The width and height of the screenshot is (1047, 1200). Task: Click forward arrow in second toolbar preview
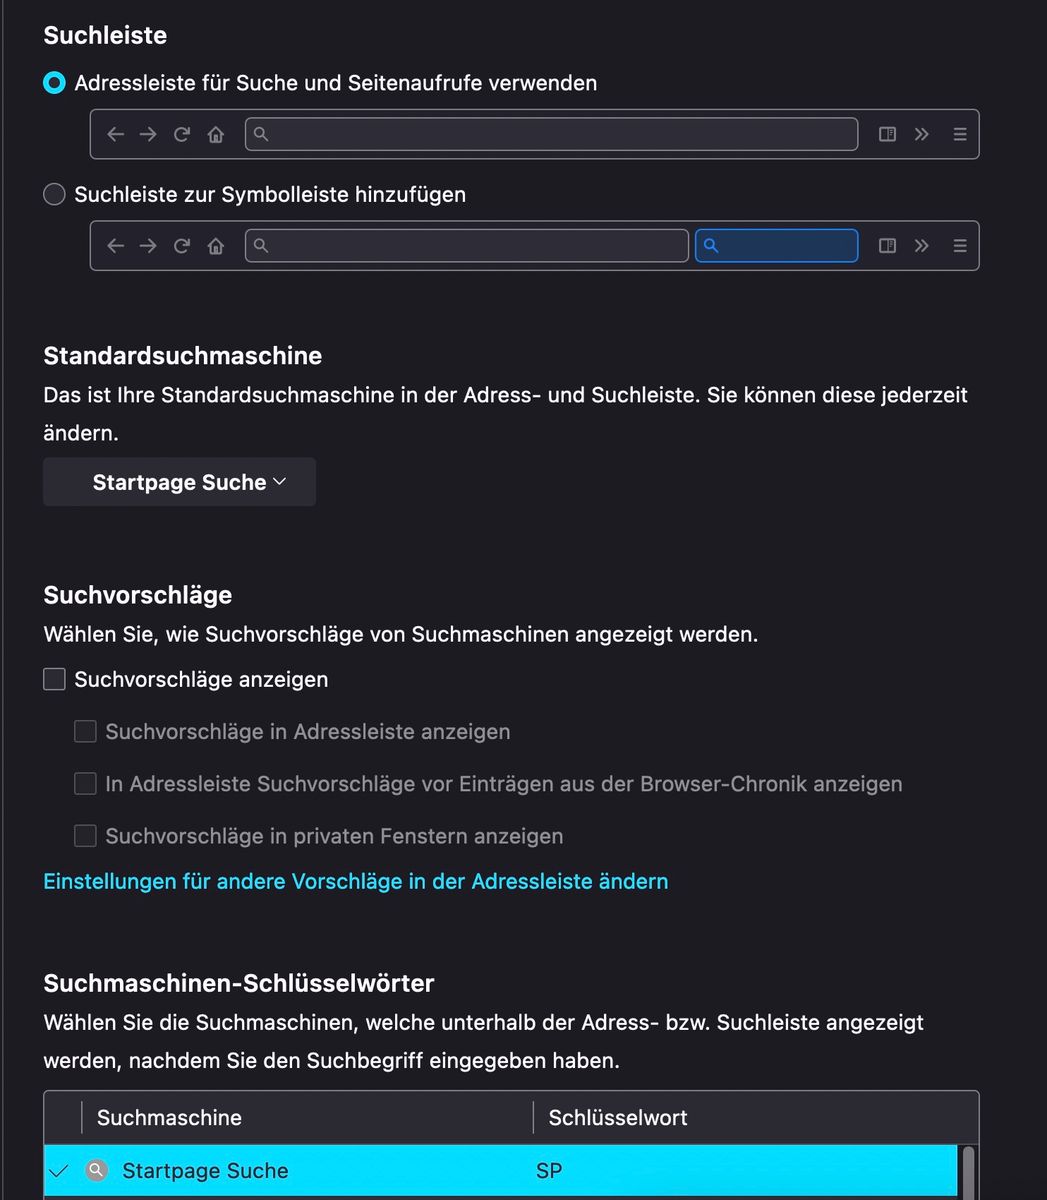coord(148,246)
